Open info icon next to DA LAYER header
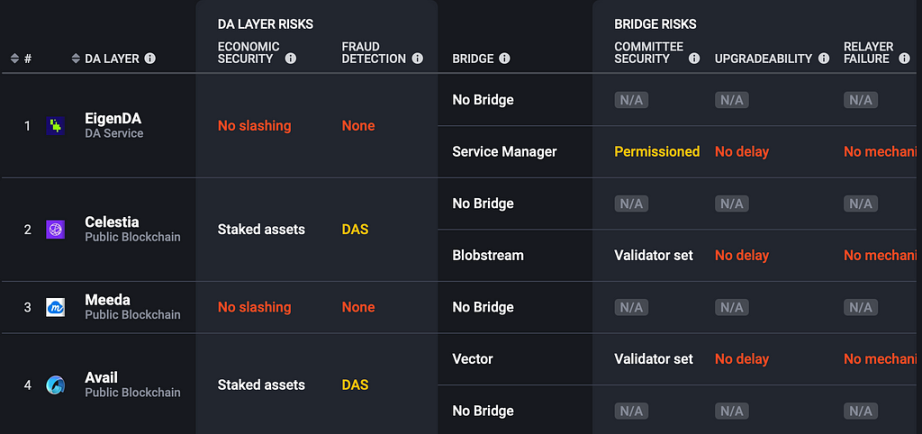Image resolution: width=922 pixels, height=434 pixels. pos(150,58)
